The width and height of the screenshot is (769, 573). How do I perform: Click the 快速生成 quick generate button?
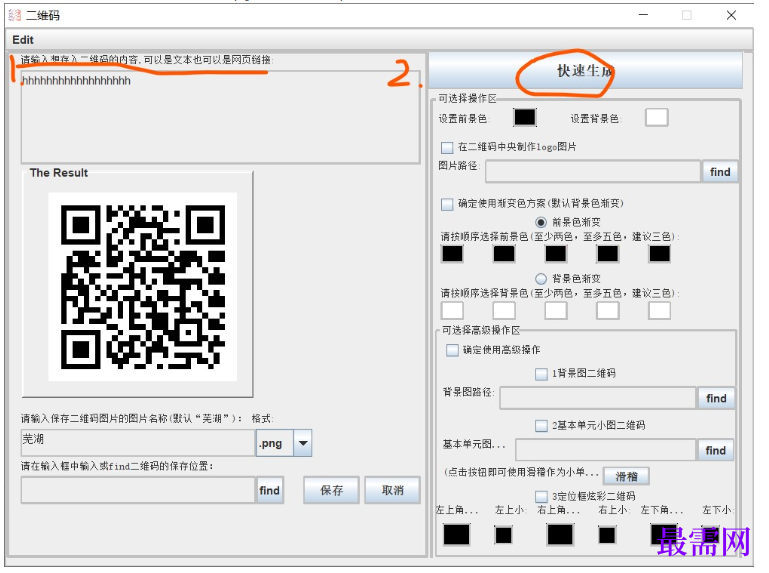point(586,71)
